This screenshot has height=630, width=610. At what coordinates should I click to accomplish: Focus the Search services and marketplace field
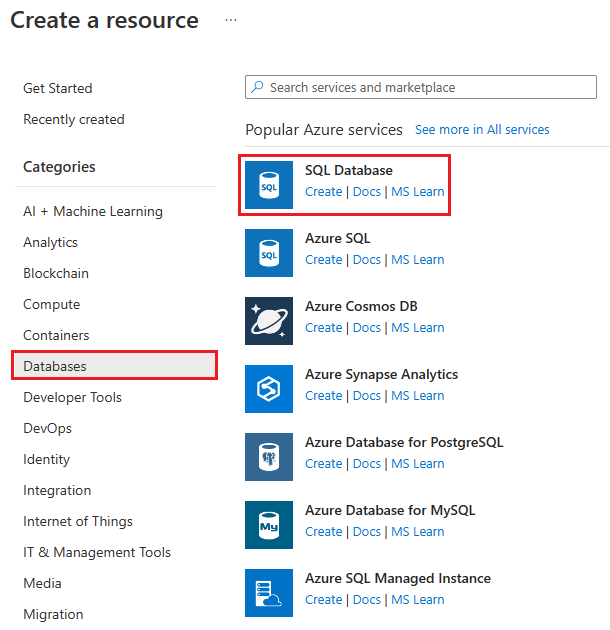pos(421,87)
